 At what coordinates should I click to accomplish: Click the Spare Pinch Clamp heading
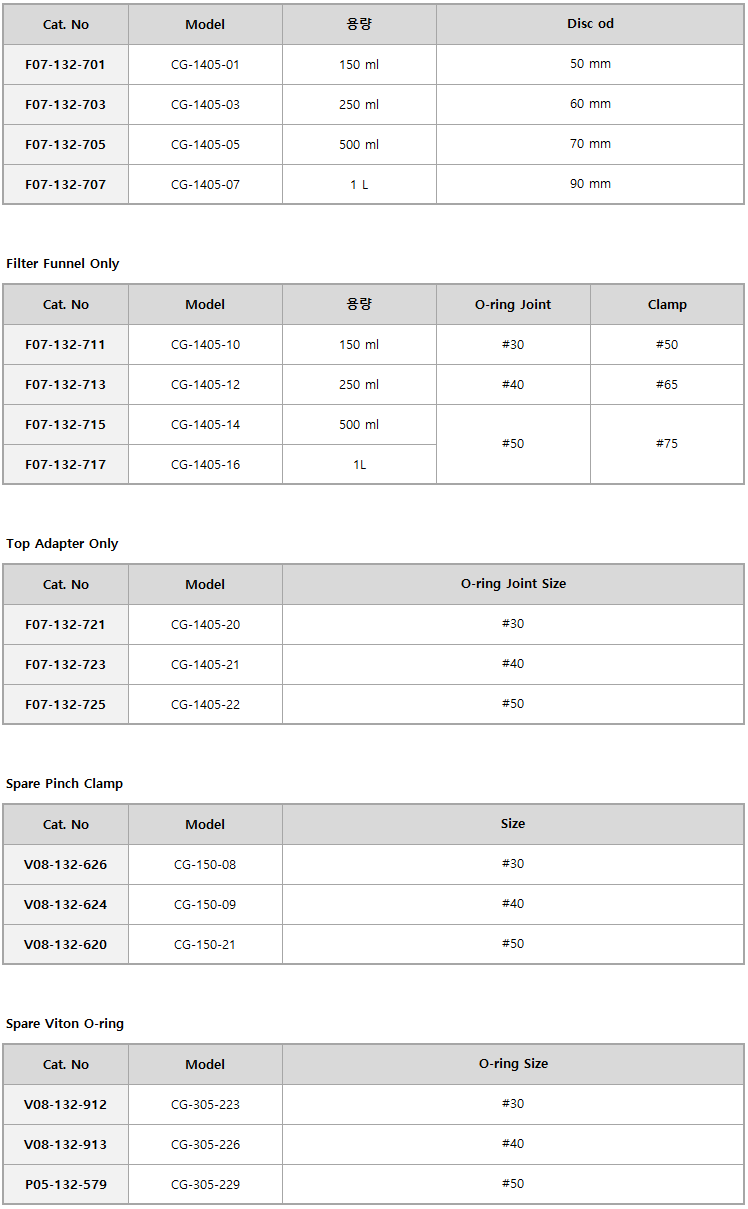[64, 784]
